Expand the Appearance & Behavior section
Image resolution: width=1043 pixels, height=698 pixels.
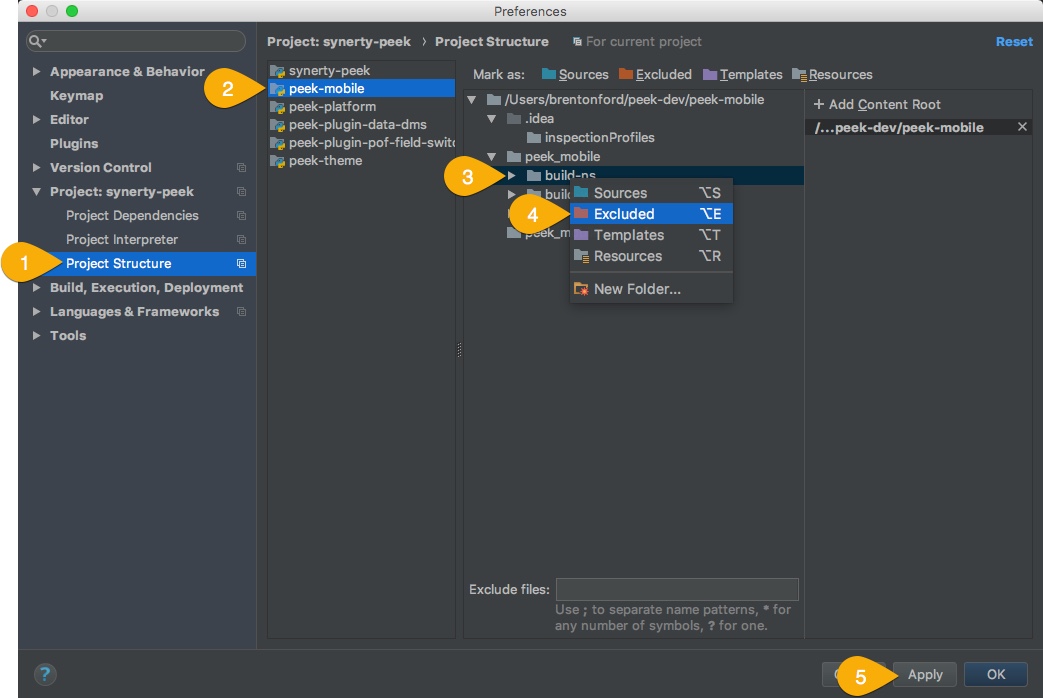(37, 71)
